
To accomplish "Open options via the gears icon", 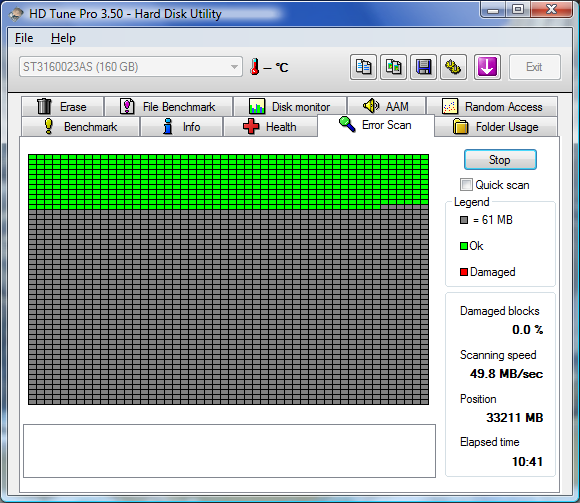I will click(453, 67).
